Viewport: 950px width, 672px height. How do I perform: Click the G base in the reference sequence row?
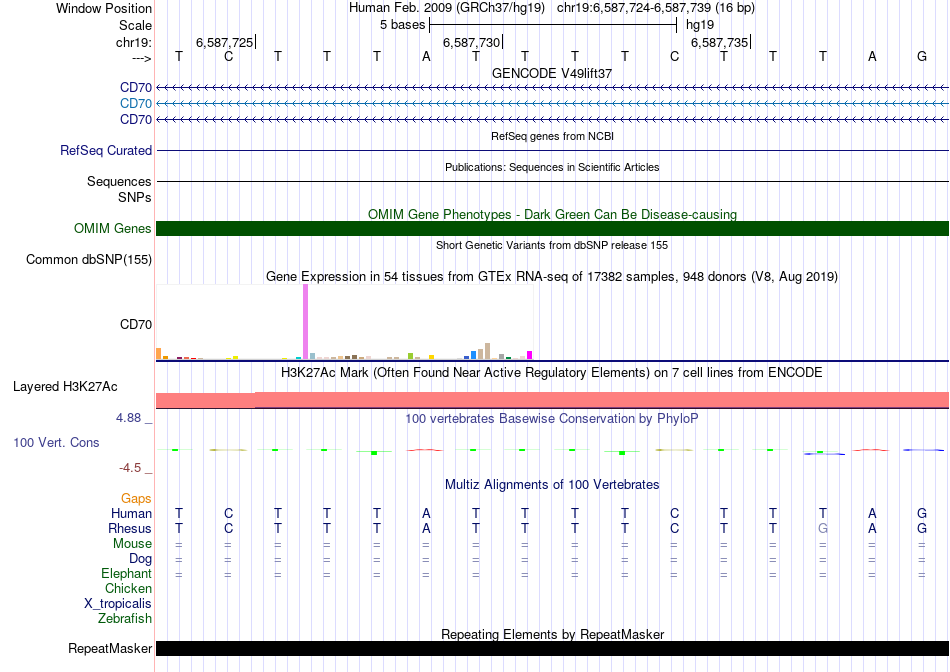click(922, 56)
